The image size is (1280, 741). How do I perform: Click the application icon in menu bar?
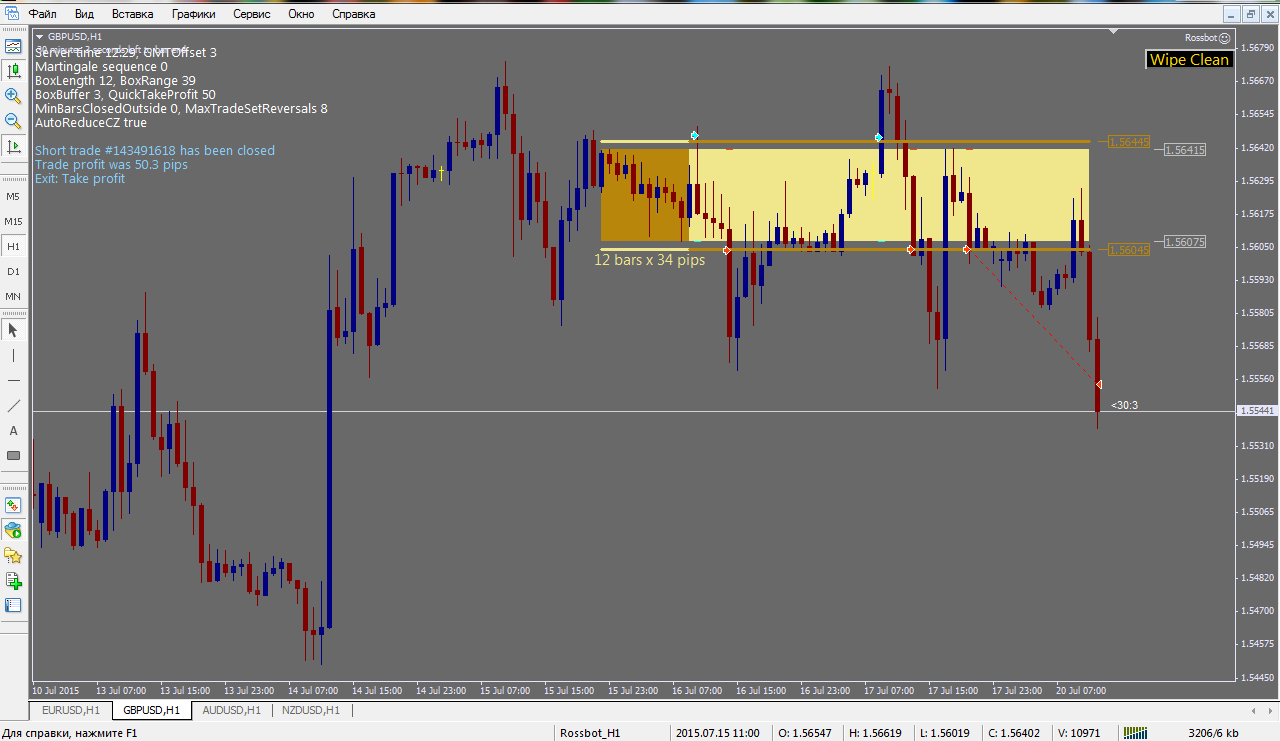pyautogui.click(x=11, y=14)
